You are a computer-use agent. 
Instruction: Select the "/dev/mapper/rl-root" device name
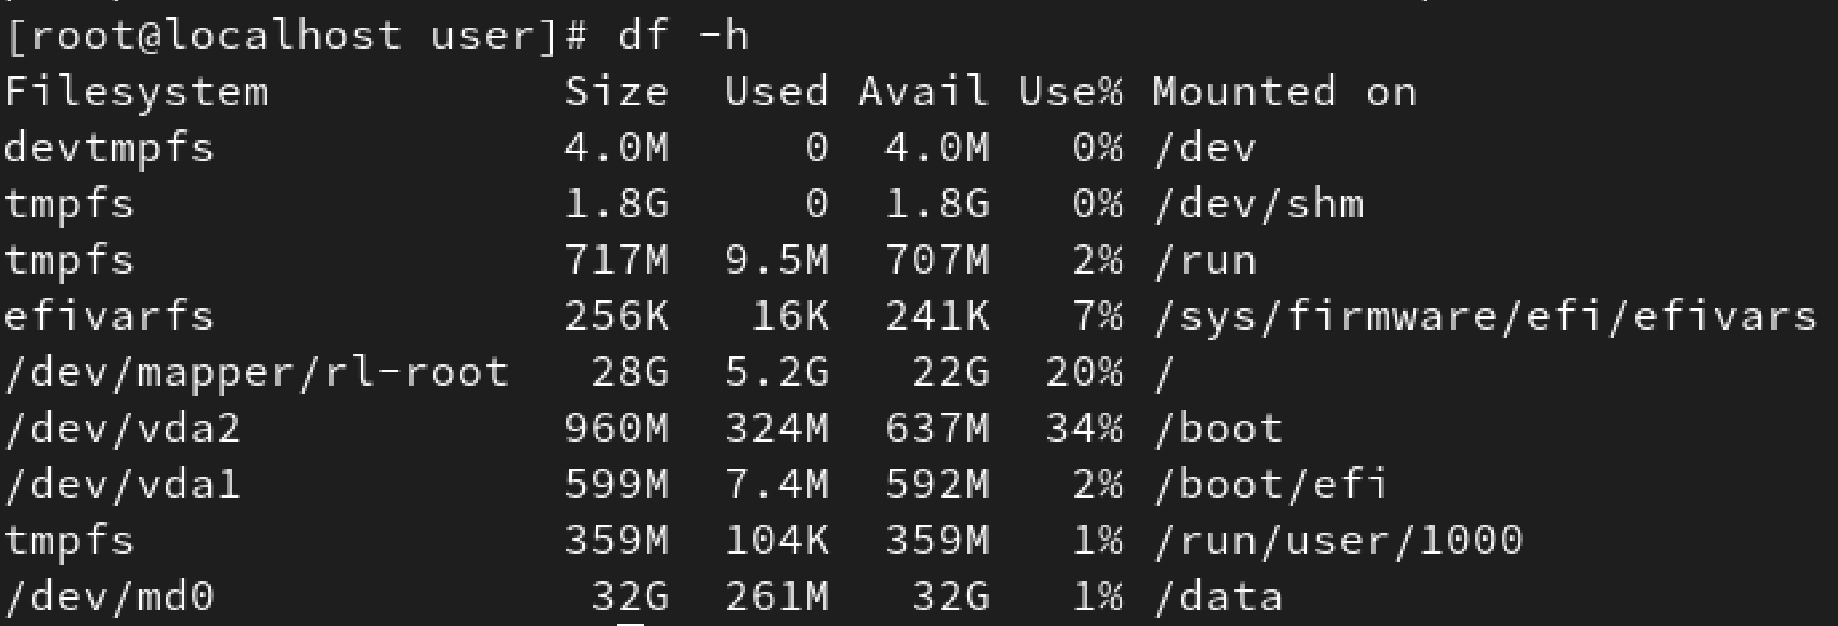[256, 372]
